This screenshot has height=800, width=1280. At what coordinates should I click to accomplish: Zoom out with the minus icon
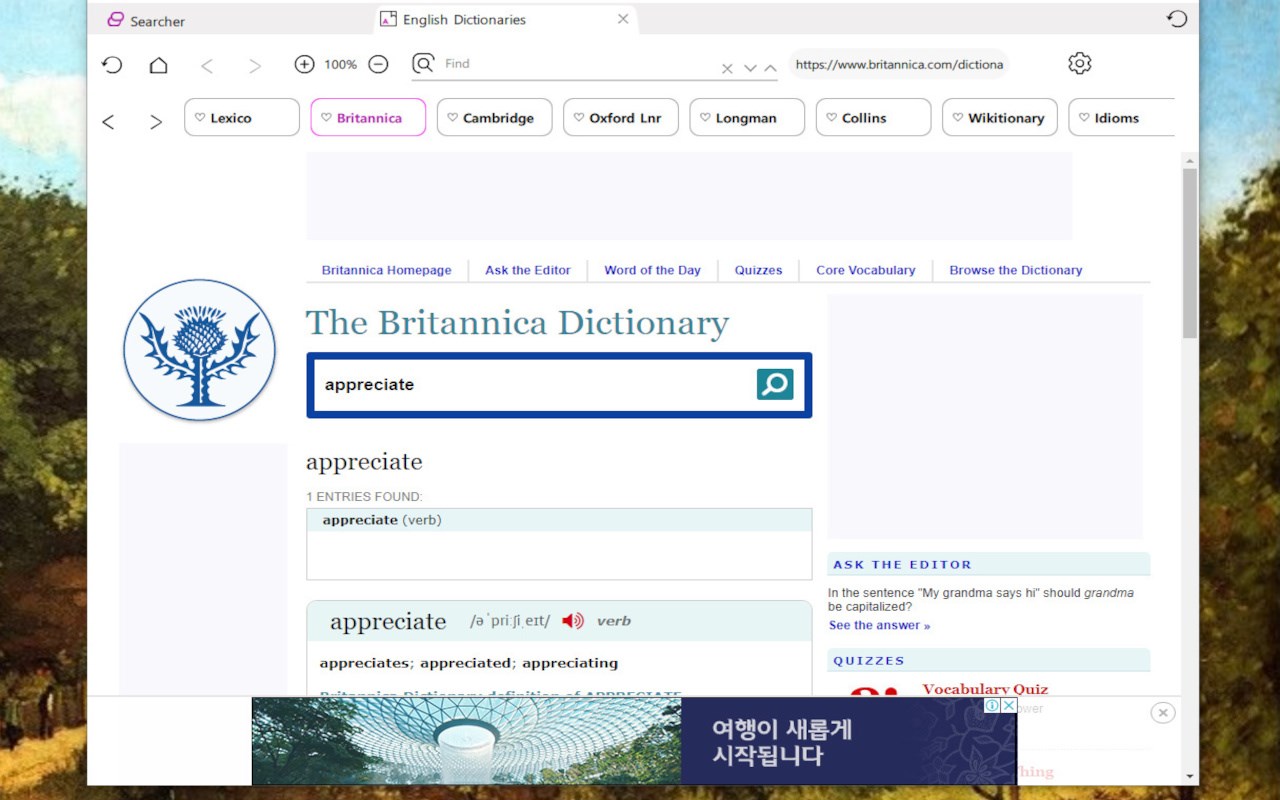pyautogui.click(x=378, y=64)
